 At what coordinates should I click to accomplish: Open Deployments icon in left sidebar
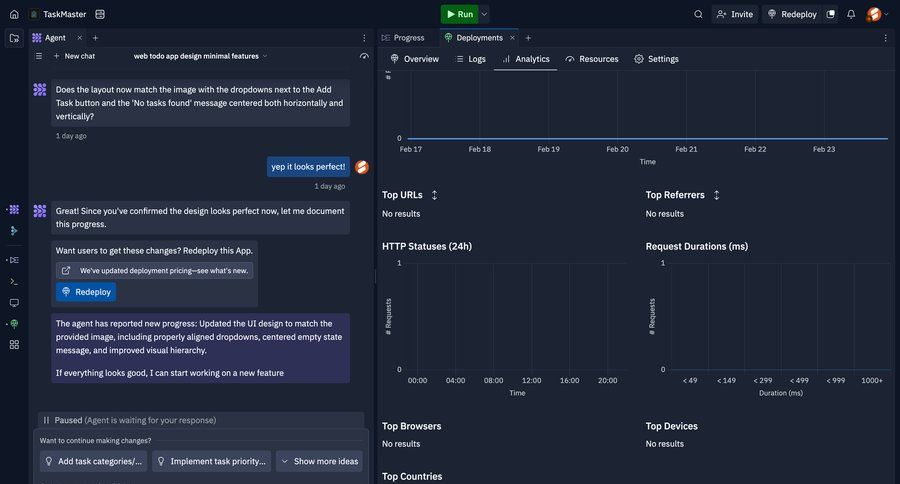click(14, 324)
